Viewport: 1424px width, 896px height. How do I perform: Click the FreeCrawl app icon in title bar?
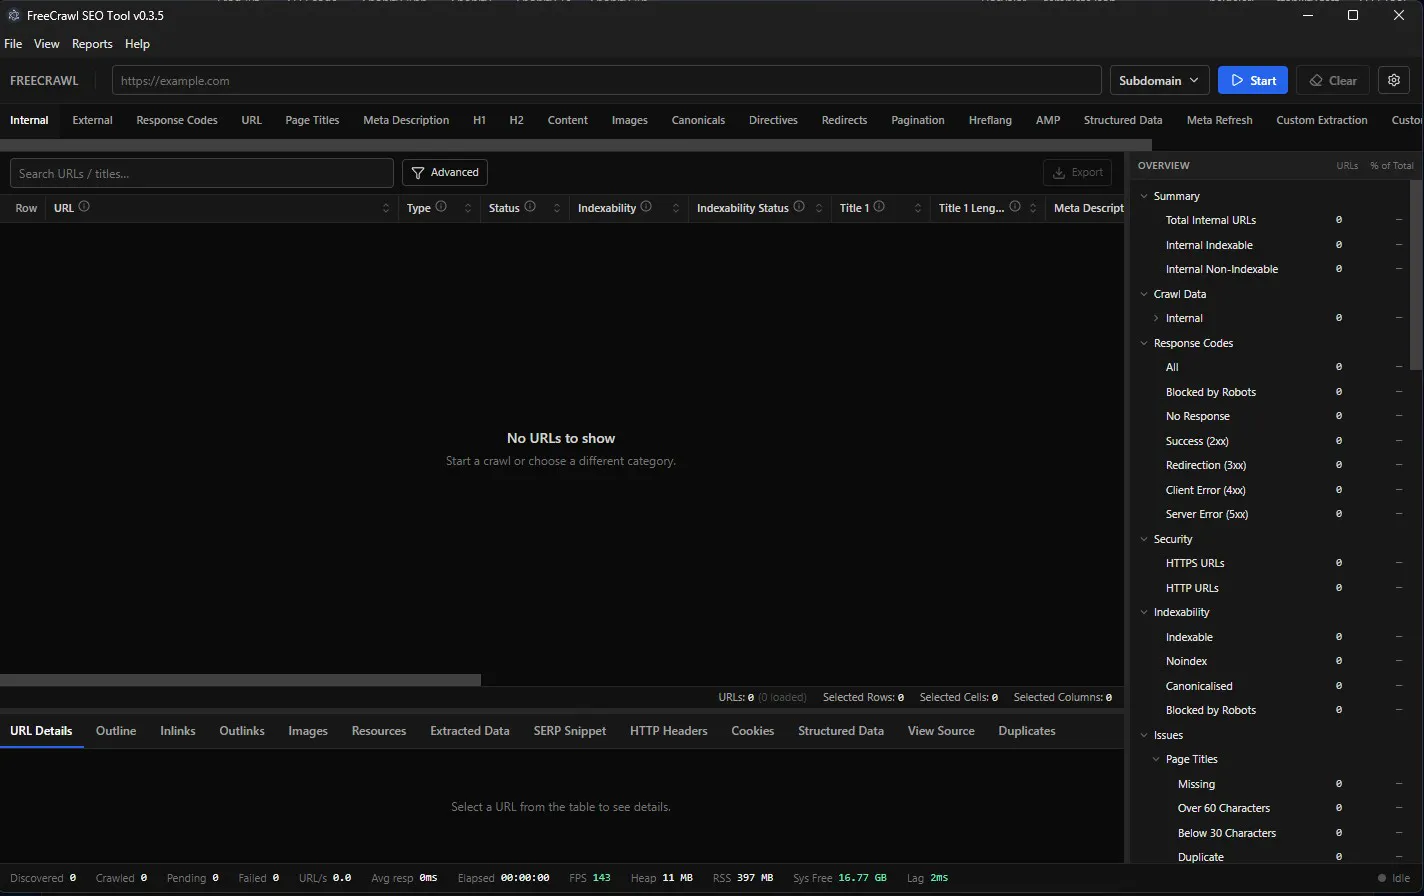point(13,15)
